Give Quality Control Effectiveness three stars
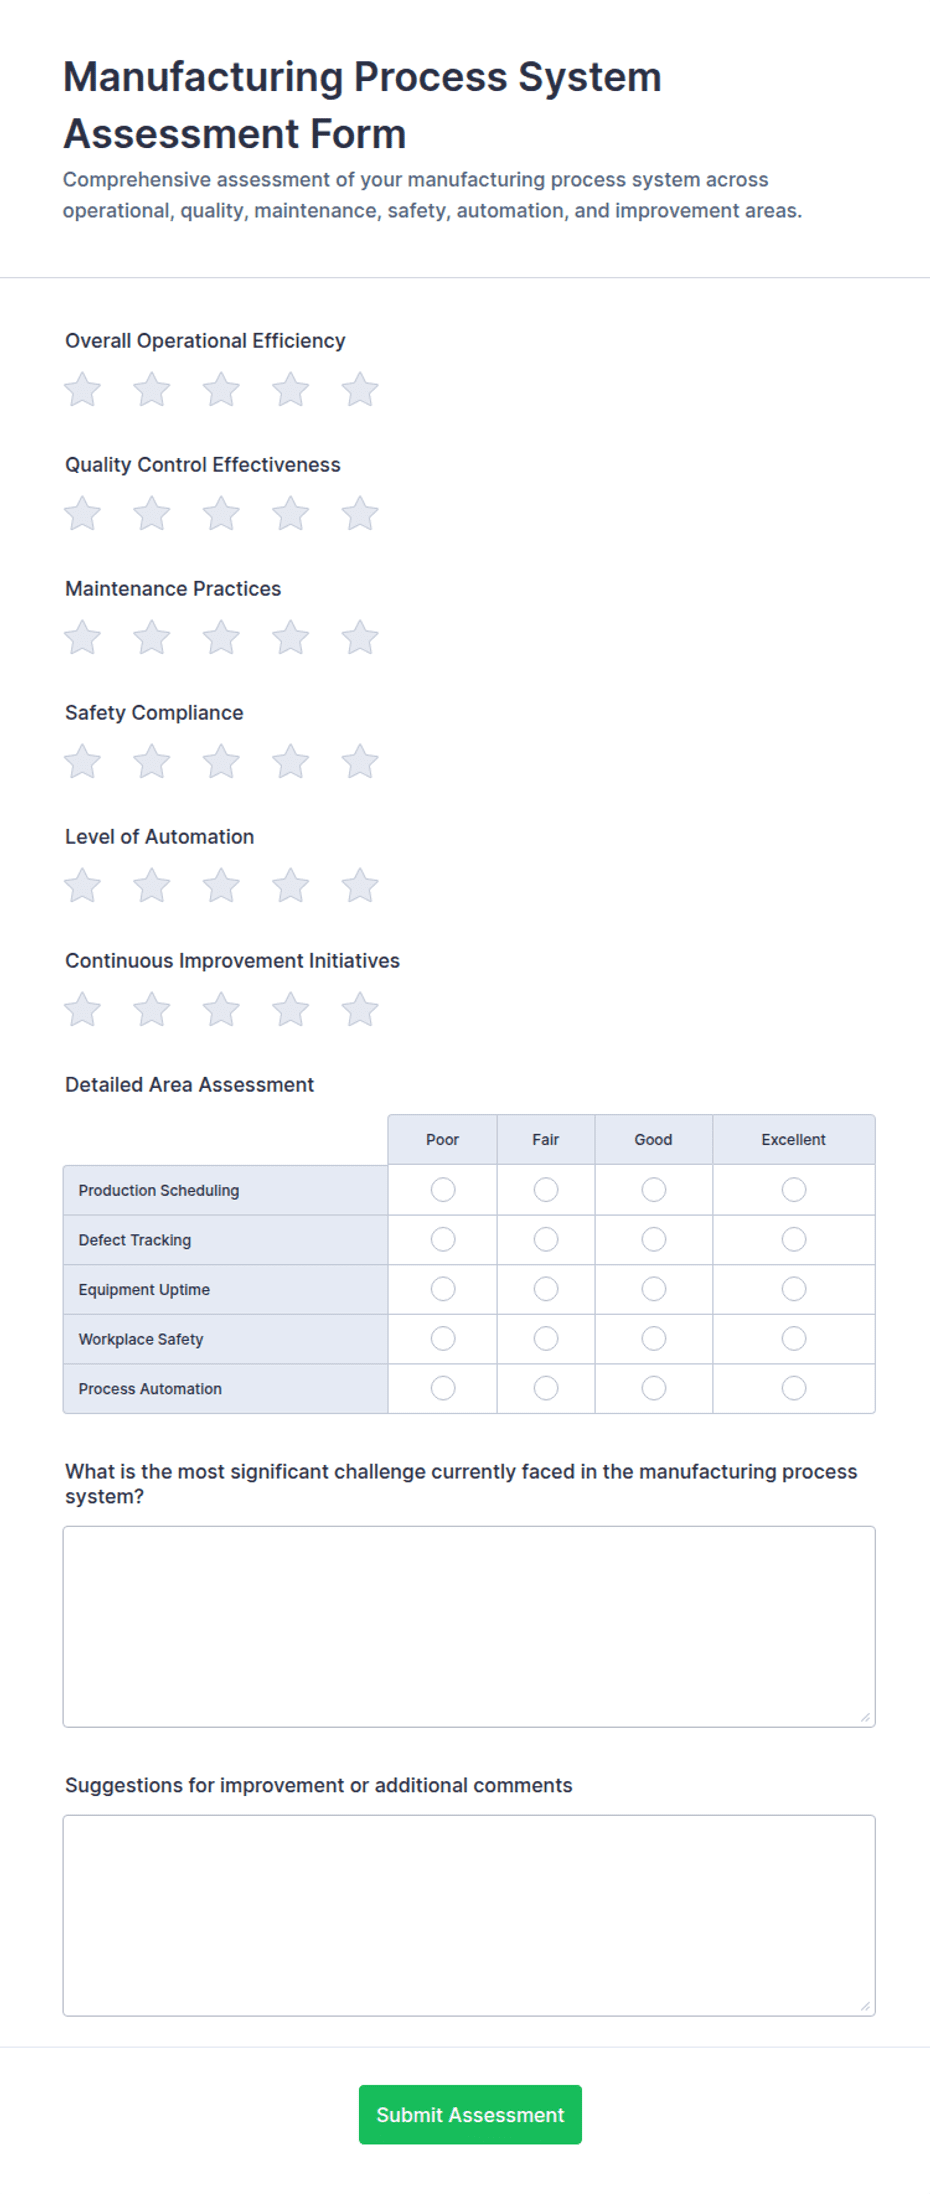Screen dimensions: 930x2194 tap(221, 513)
